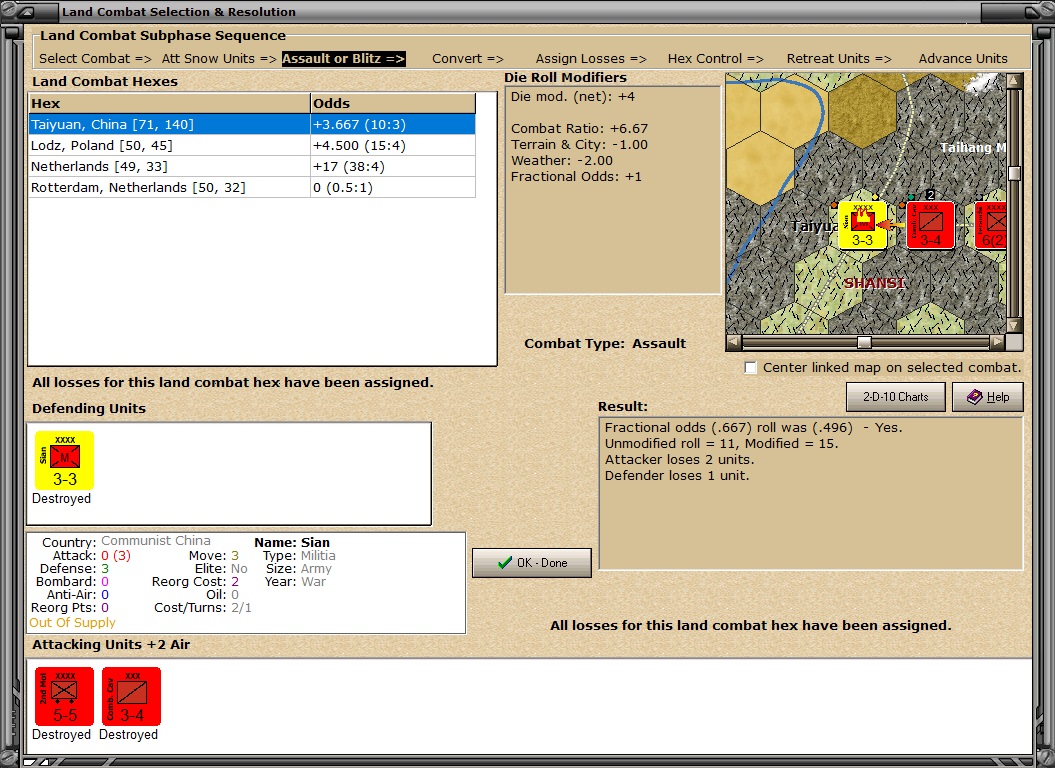The image size is (1055, 768).
Task: Click the purple book icon on Help button
Action: pos(974,397)
